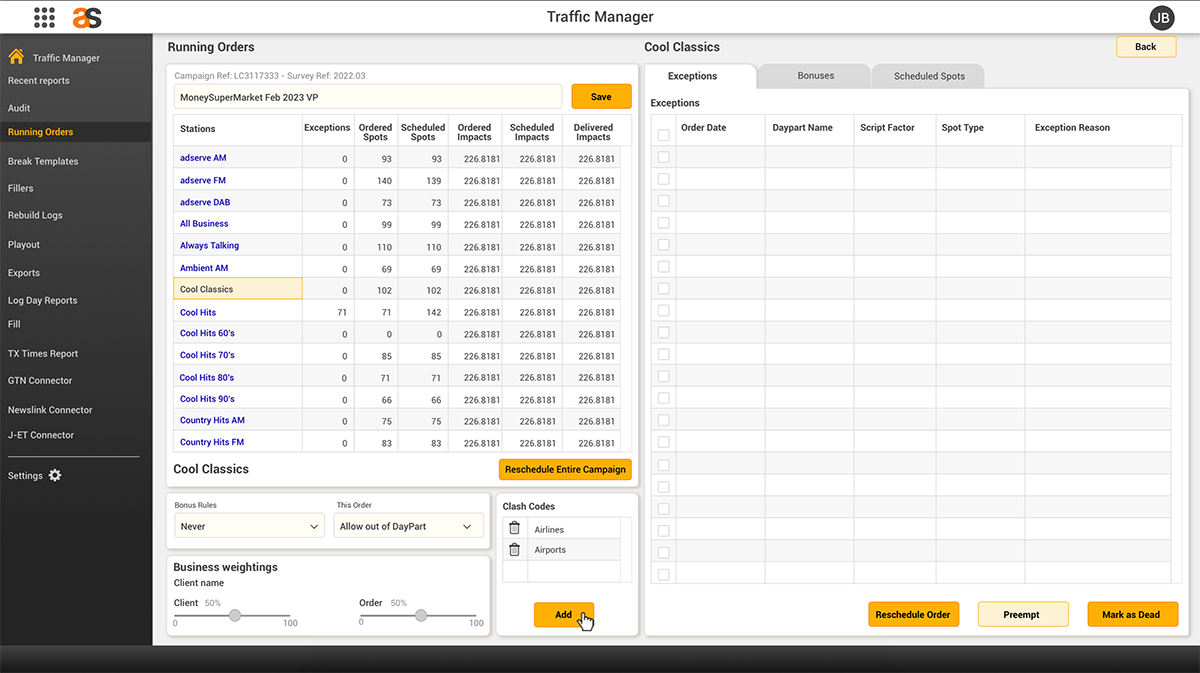Screen dimensions: 1200x673
Task: Switch to the Scheduled Spots tab
Action: [x=929, y=76]
